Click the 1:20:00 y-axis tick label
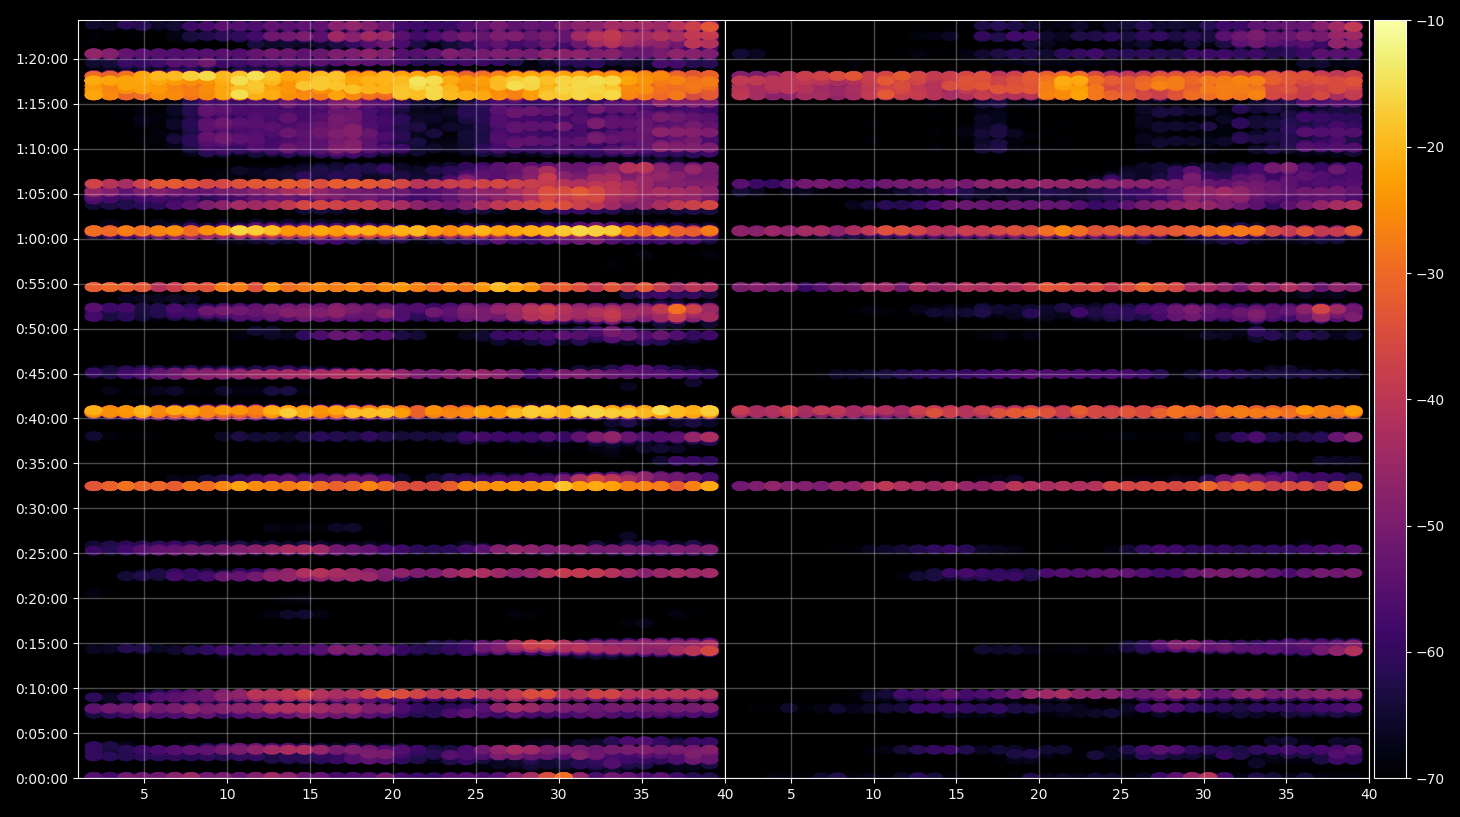Viewport: 1460px width, 817px height. point(42,59)
